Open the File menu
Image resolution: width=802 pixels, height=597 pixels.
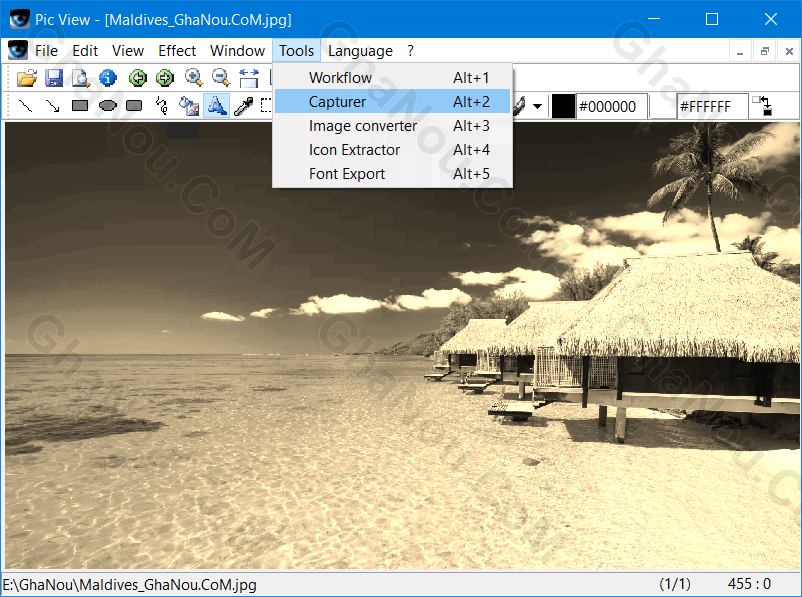[46, 51]
